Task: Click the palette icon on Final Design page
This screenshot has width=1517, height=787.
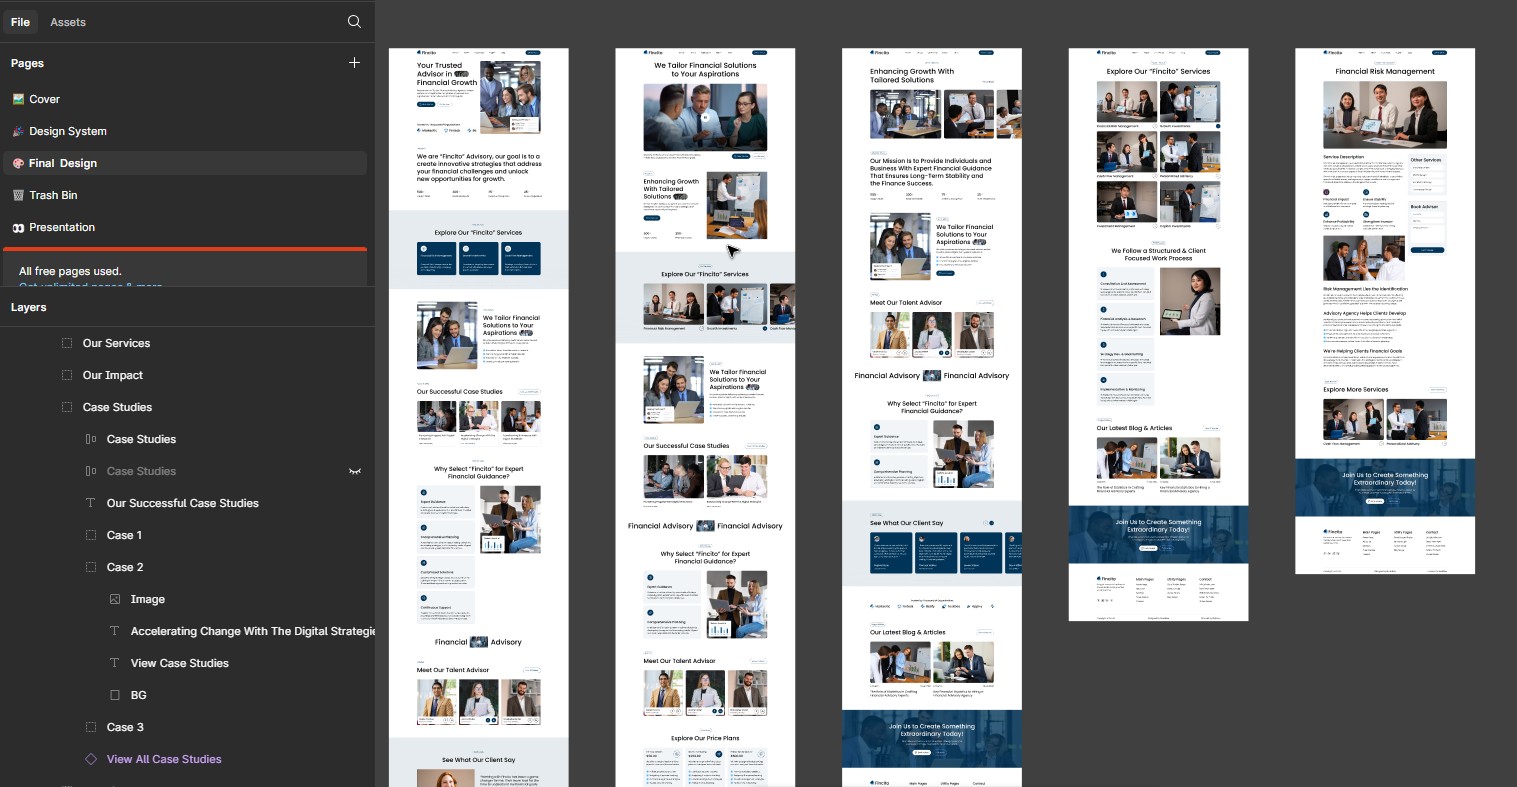Action: (x=18, y=163)
